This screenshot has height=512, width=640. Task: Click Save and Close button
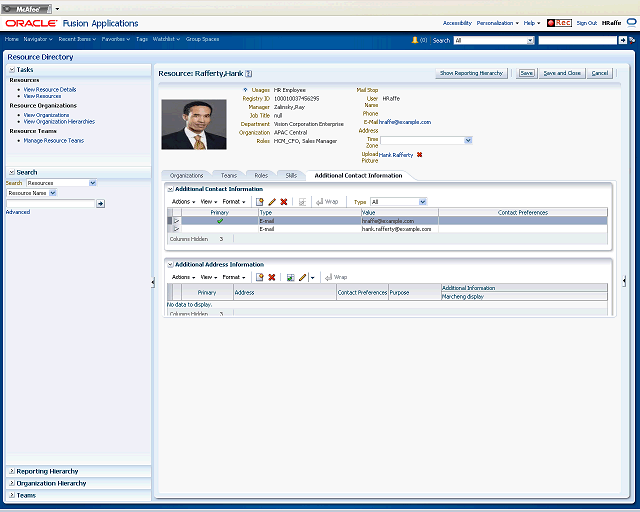coord(562,73)
